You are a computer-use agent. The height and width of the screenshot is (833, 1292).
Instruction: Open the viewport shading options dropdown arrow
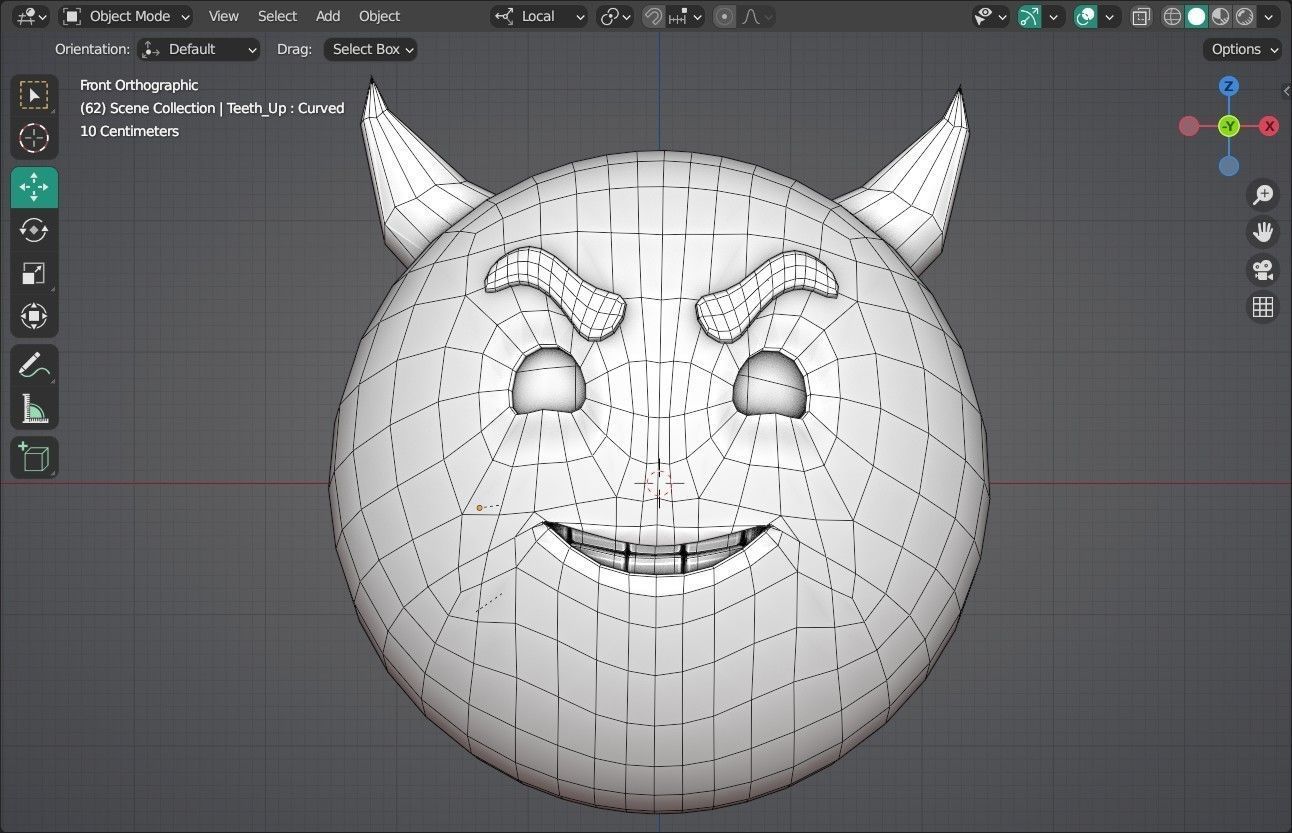pyautogui.click(x=1268, y=16)
